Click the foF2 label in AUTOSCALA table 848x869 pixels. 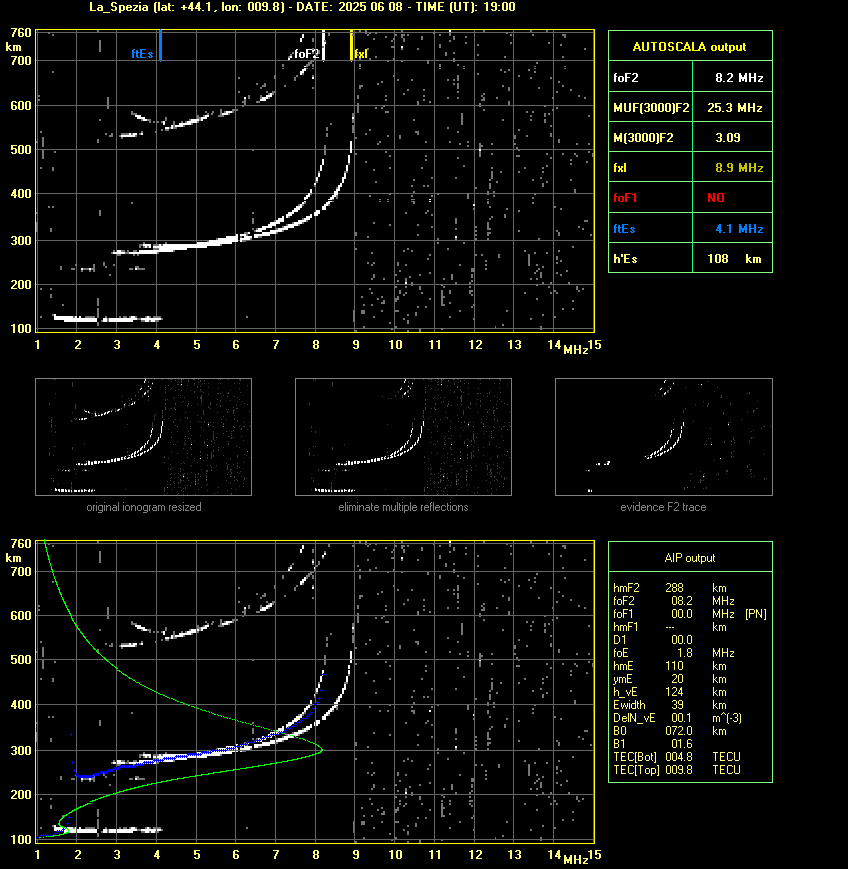pos(626,78)
